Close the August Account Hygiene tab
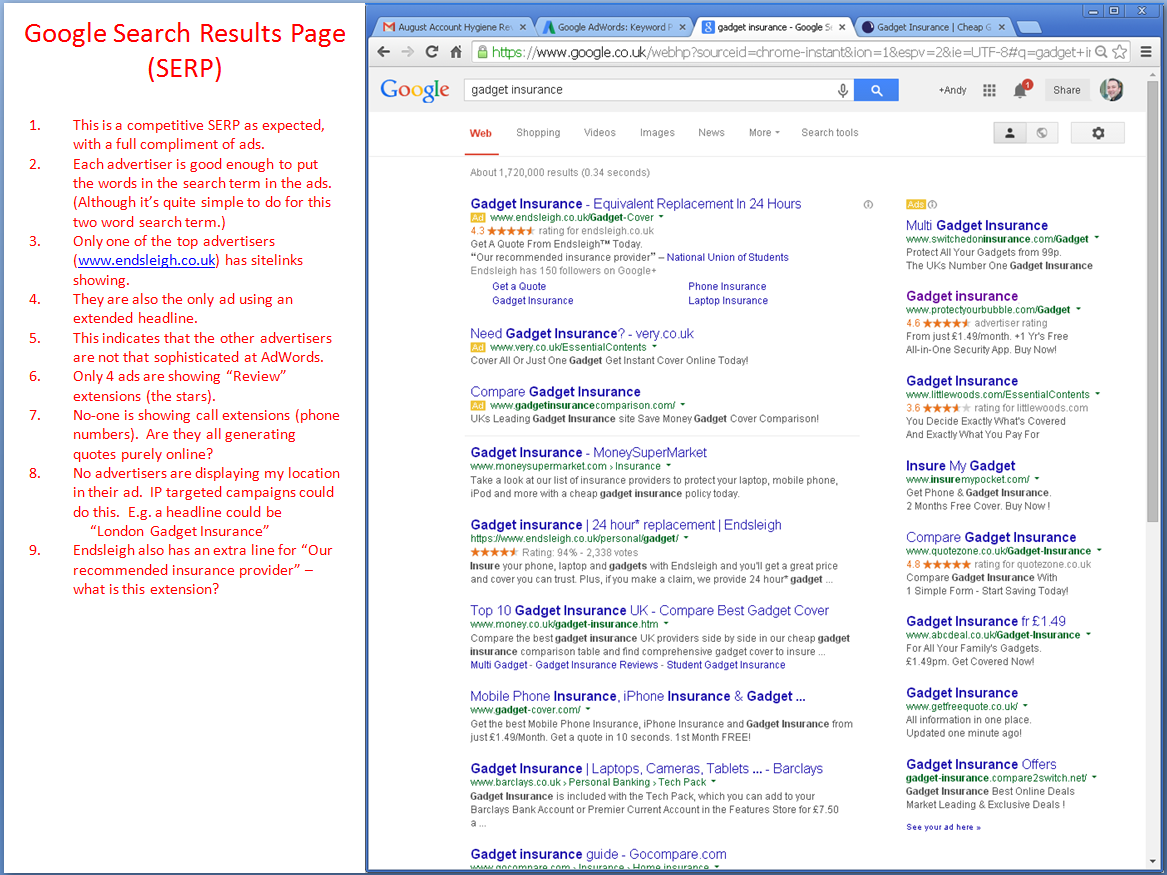1167x875 pixels. pos(522,27)
